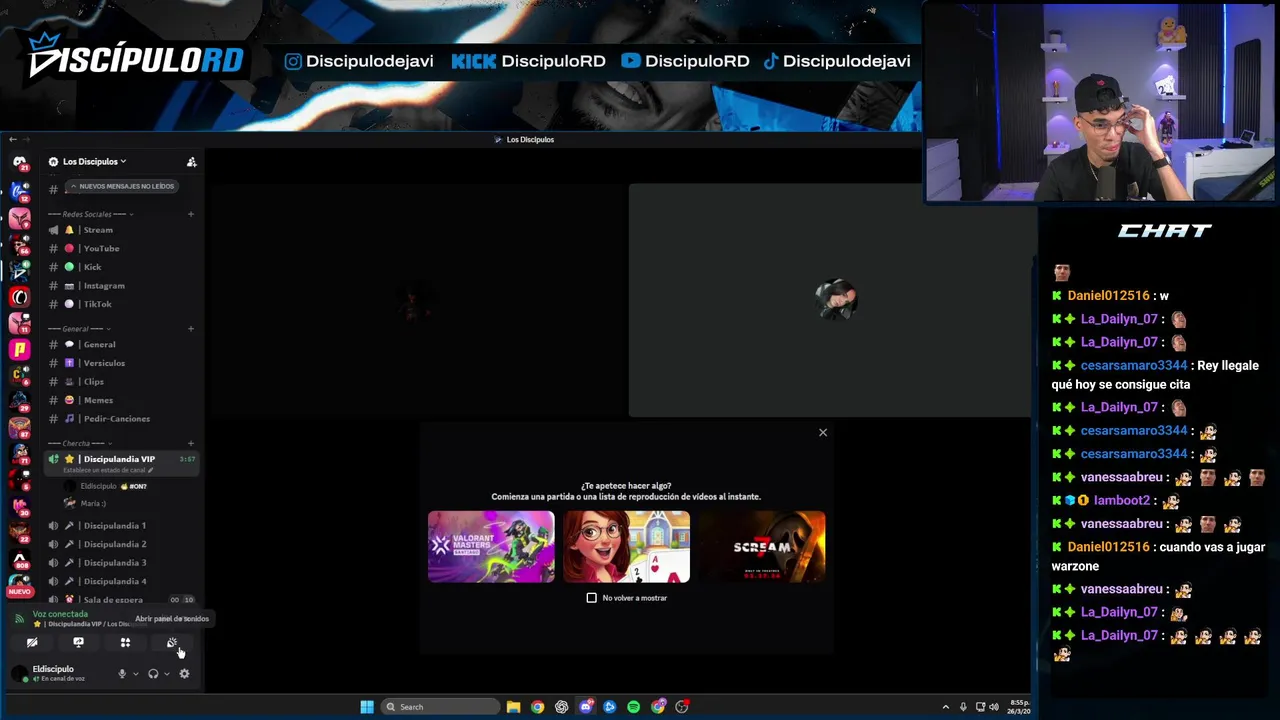Open the Memes text channel
This screenshot has height=720, width=1280.
(x=122, y=400)
